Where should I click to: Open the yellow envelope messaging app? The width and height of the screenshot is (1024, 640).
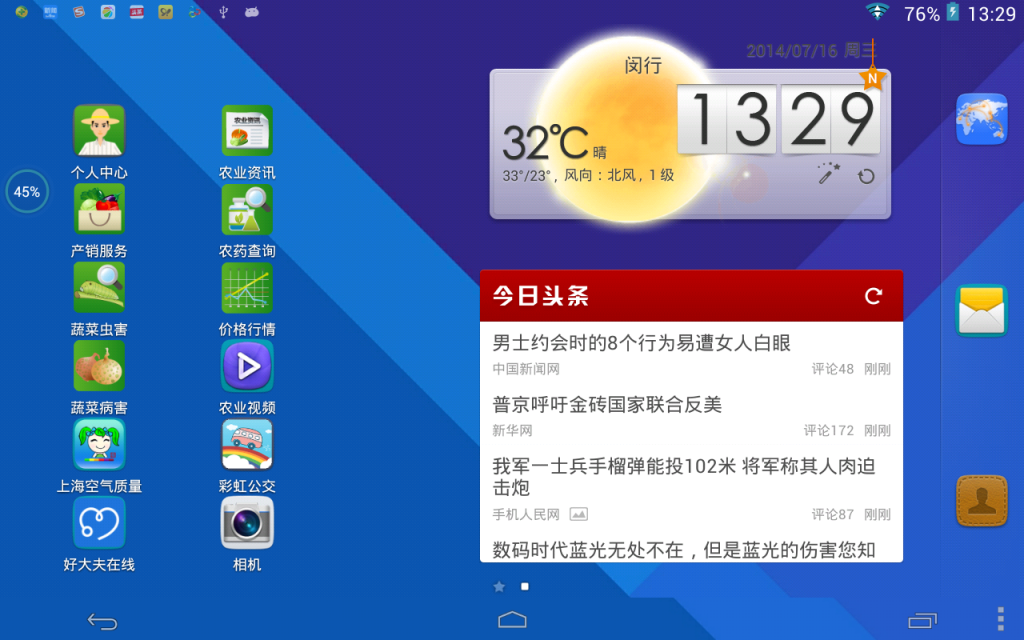pos(981,311)
